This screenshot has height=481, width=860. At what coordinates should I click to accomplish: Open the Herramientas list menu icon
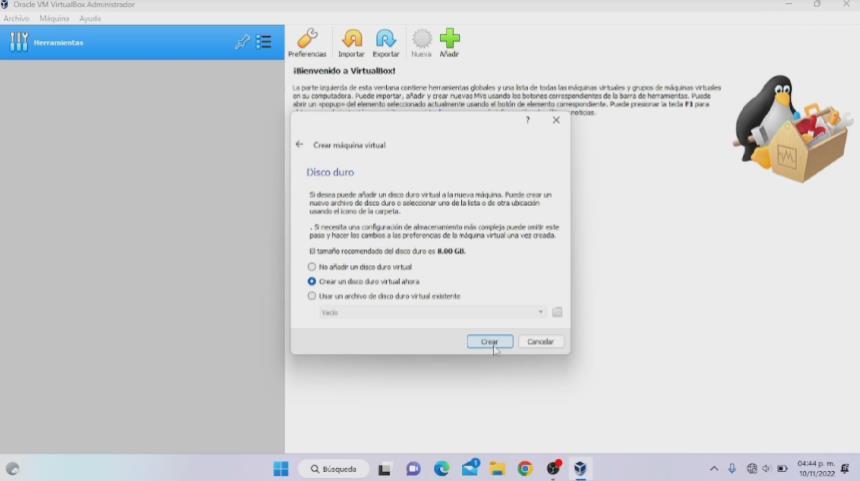point(264,42)
